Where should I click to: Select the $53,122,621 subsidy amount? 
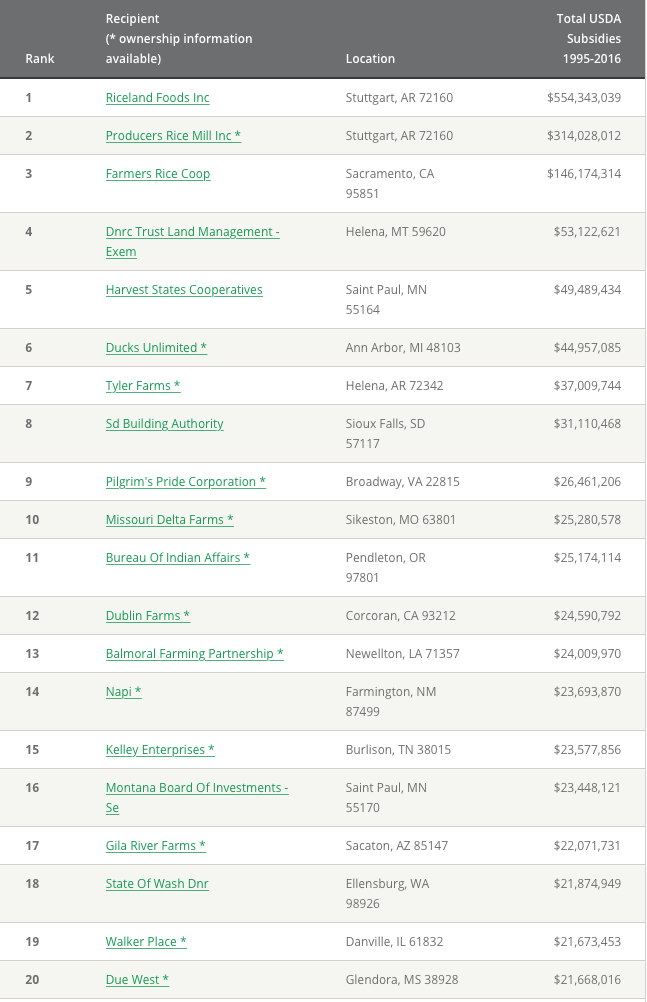[x=587, y=232]
